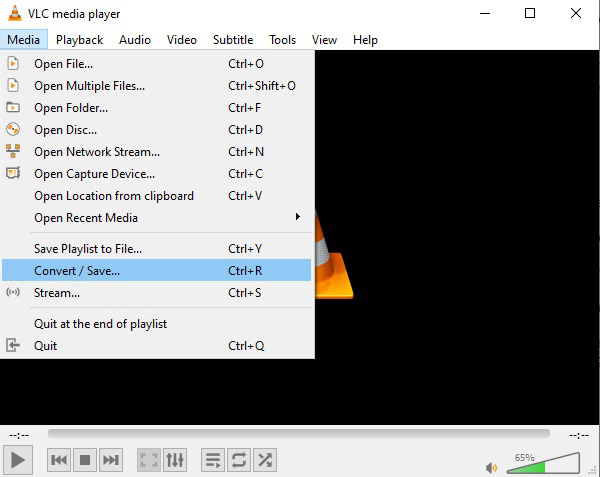Select Stream... menu entry
Image resolution: width=600 pixels, height=477 pixels.
point(156,293)
